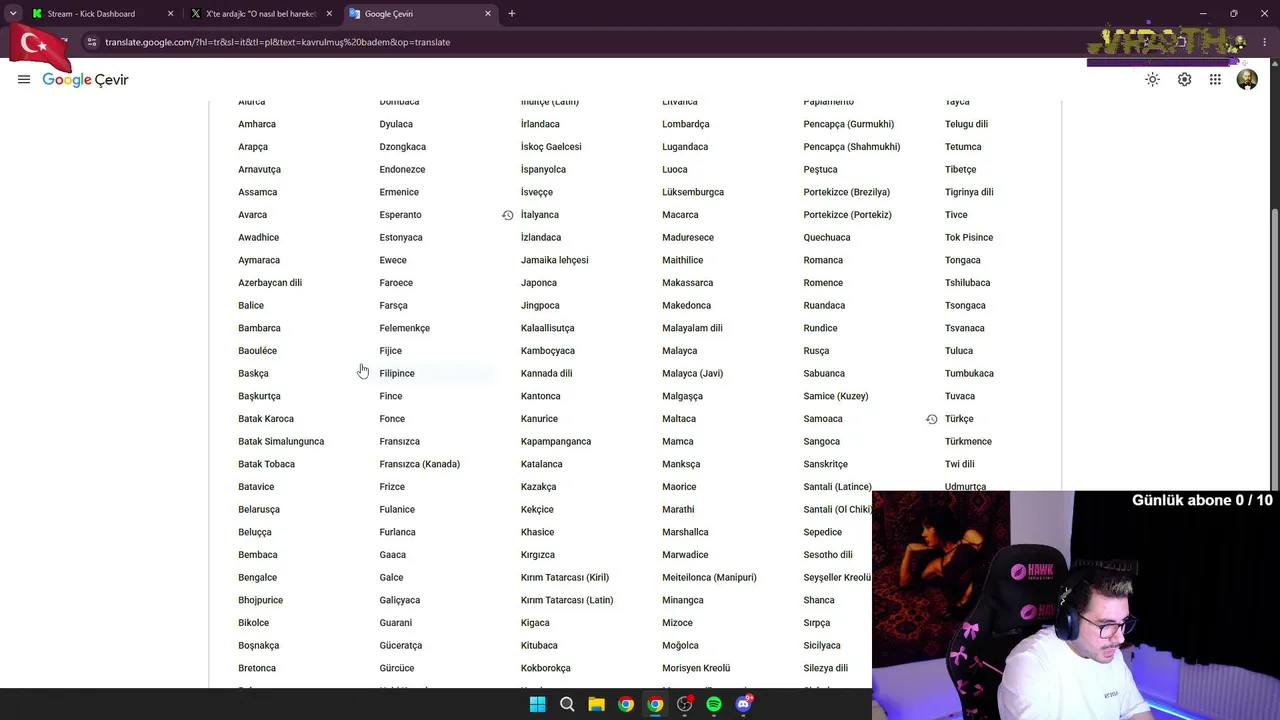
Task: Select Makedonca language
Action: point(686,305)
